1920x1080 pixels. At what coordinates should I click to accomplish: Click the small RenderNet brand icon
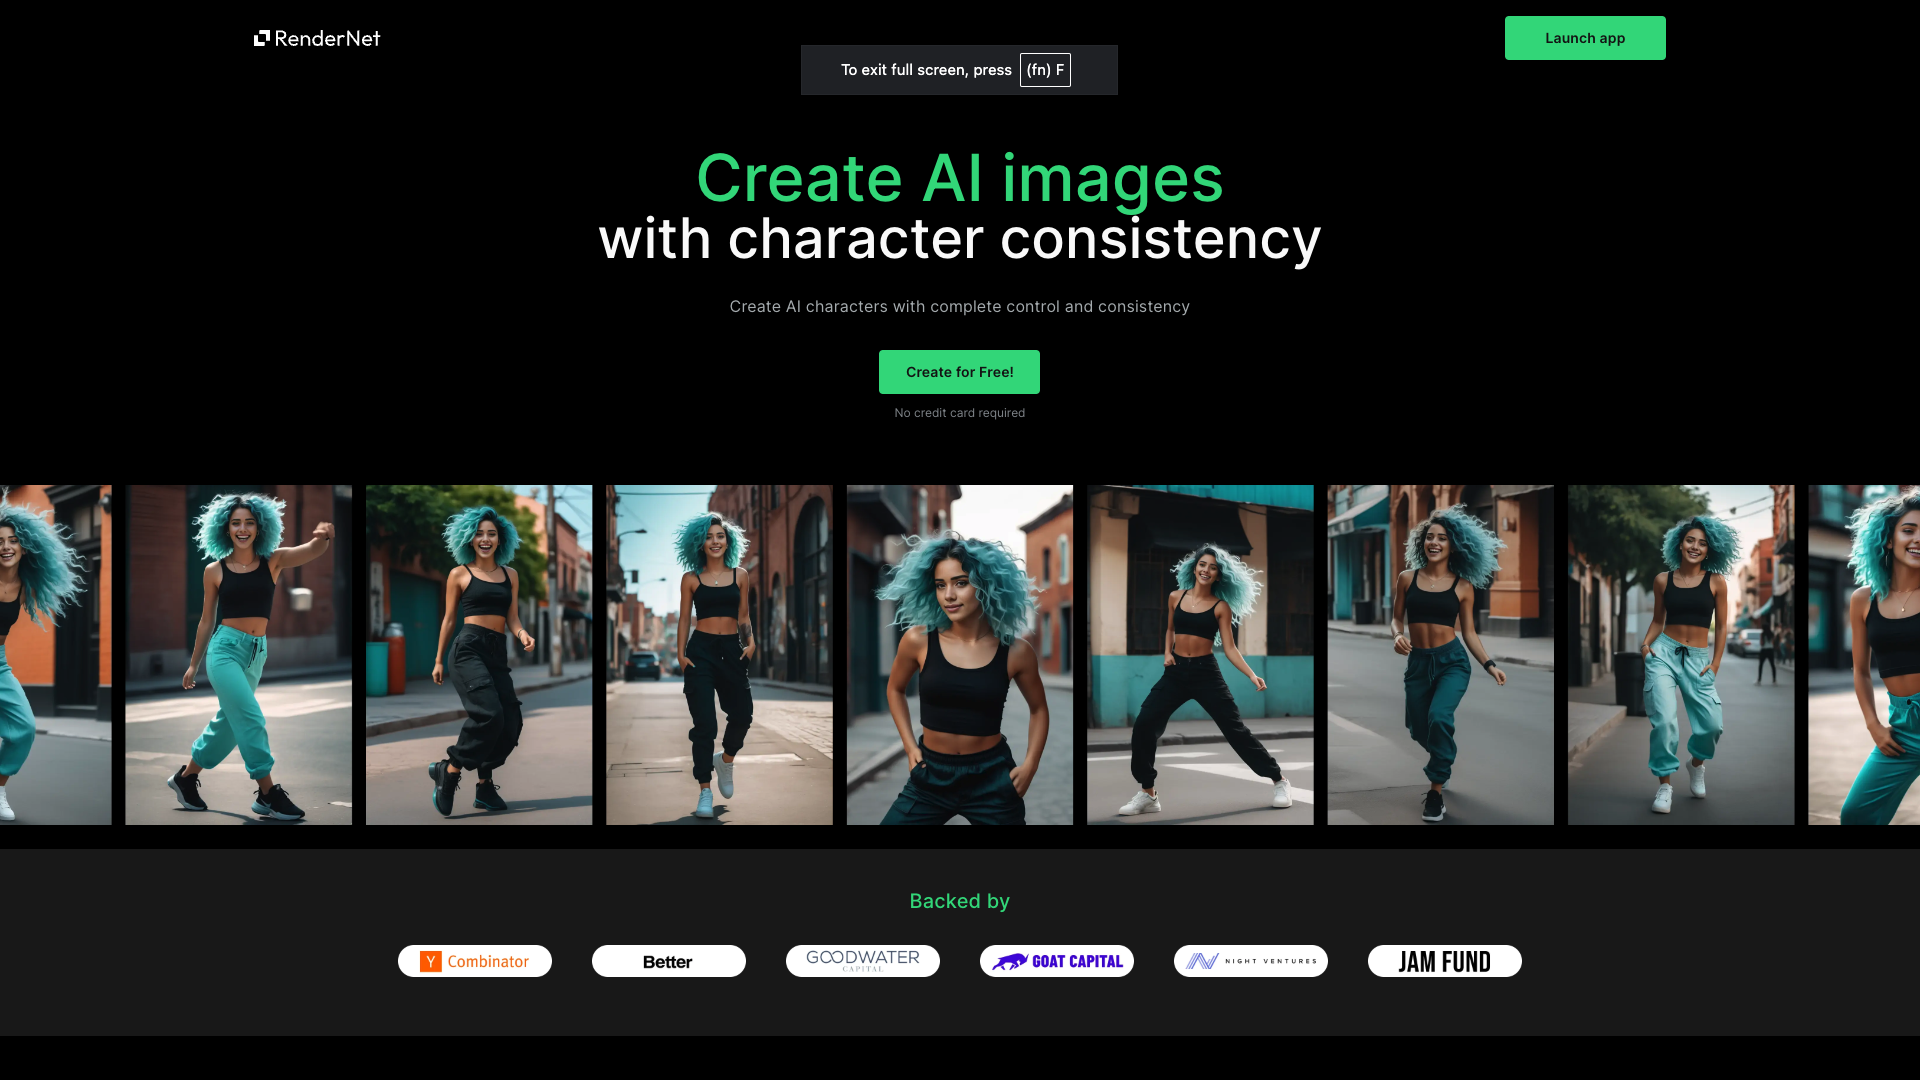(x=261, y=37)
